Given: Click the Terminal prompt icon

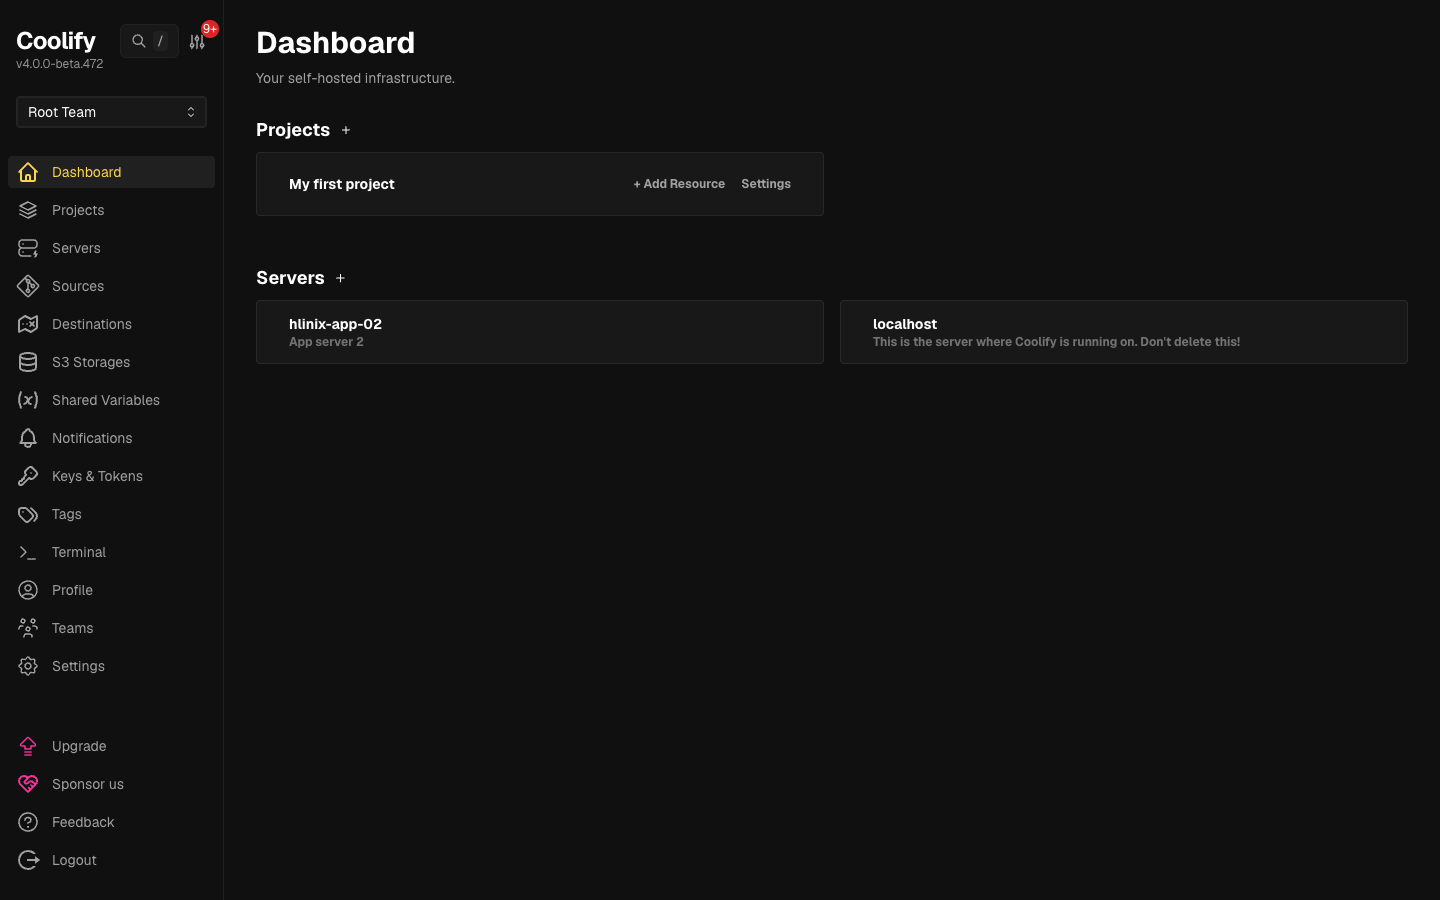Looking at the screenshot, I should pos(28,552).
